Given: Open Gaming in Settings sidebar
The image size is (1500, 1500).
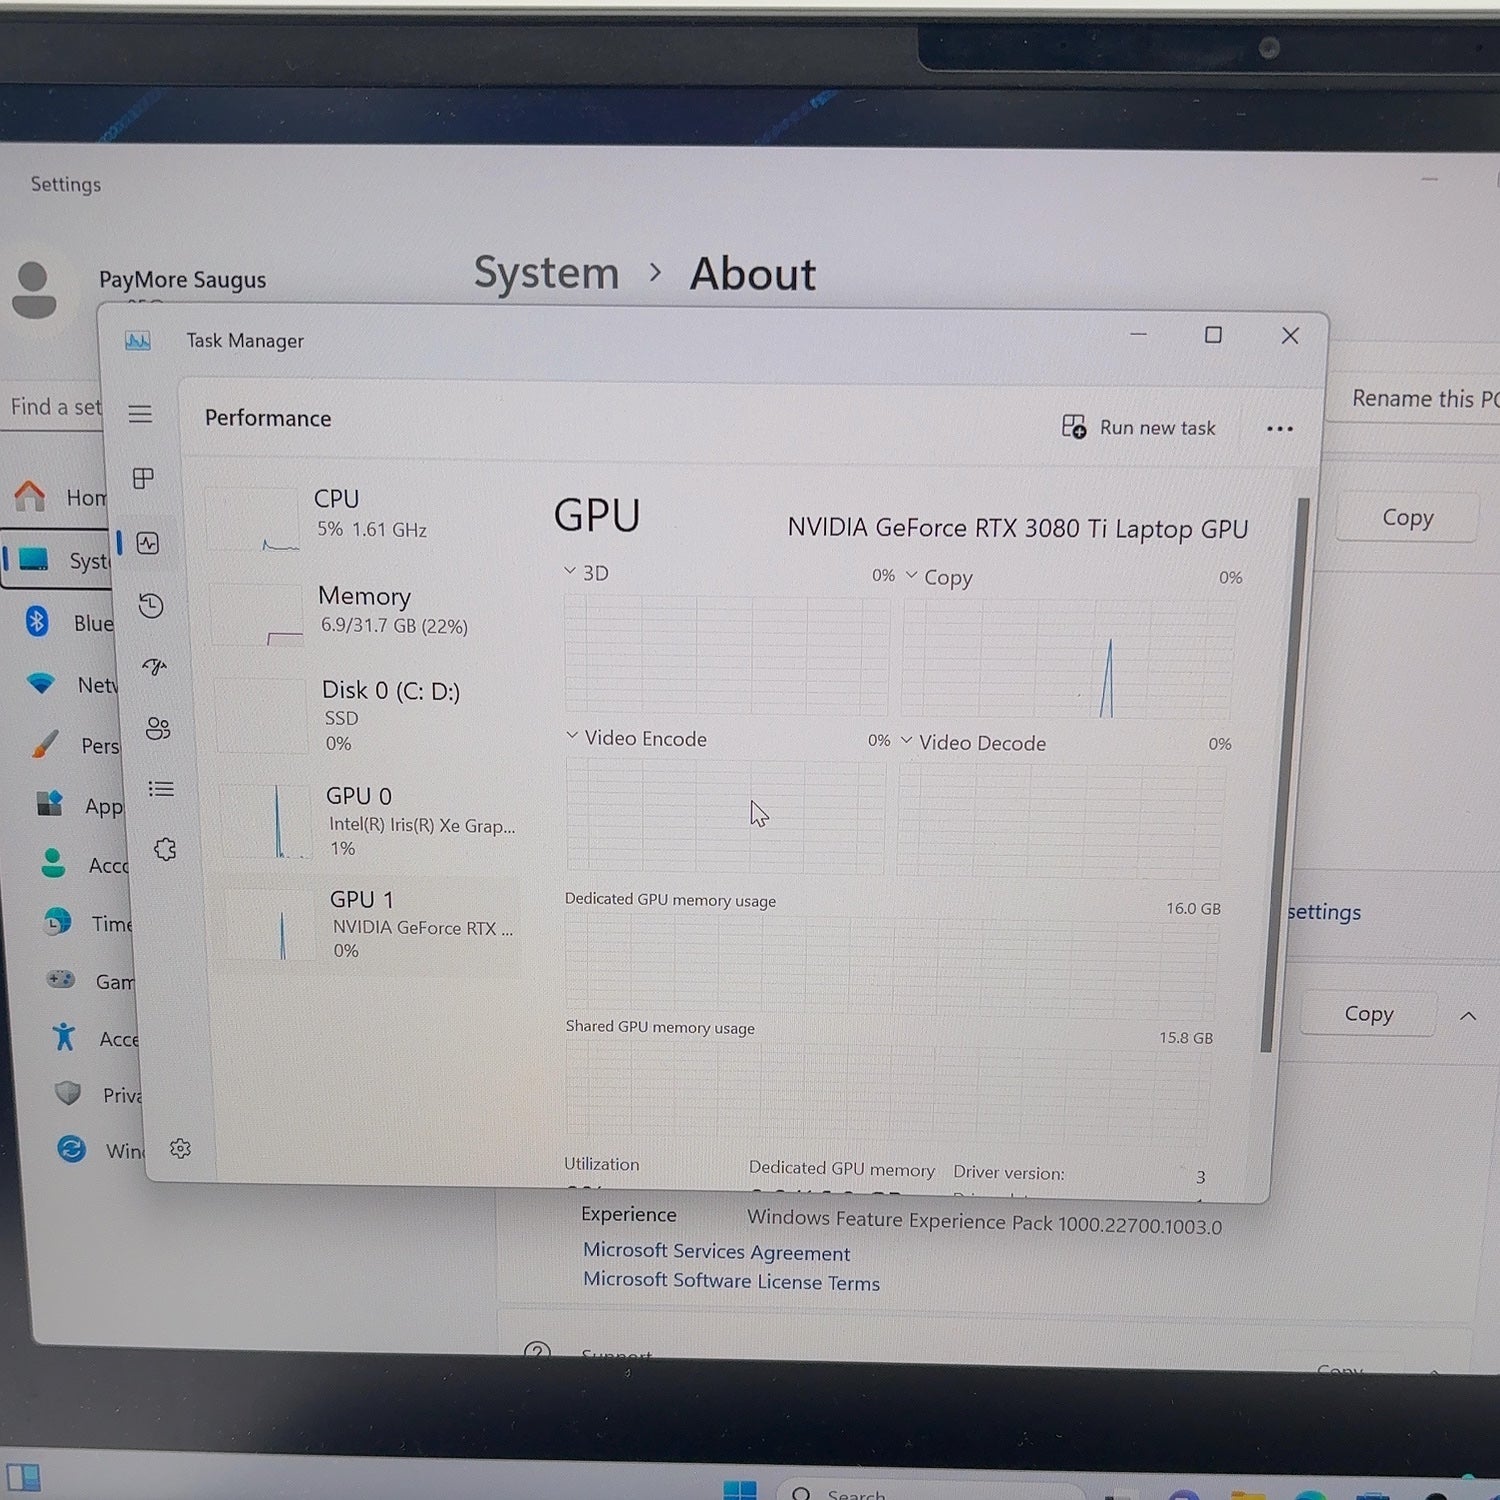Looking at the screenshot, I should 90,981.
